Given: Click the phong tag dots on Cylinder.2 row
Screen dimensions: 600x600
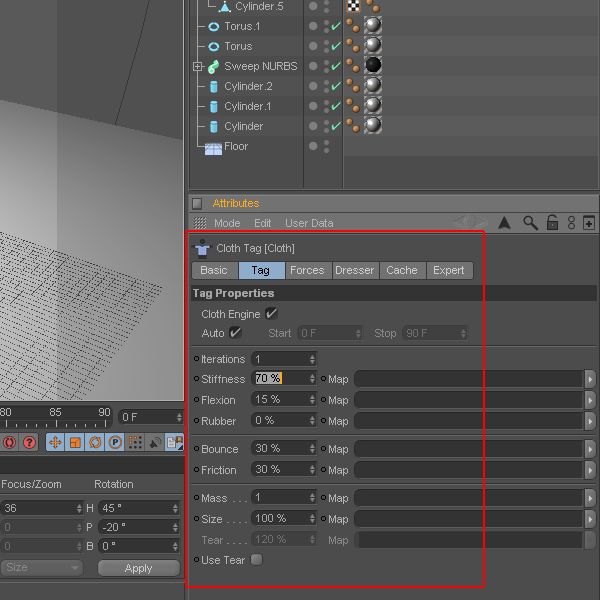Looking at the screenshot, I should tap(352, 85).
